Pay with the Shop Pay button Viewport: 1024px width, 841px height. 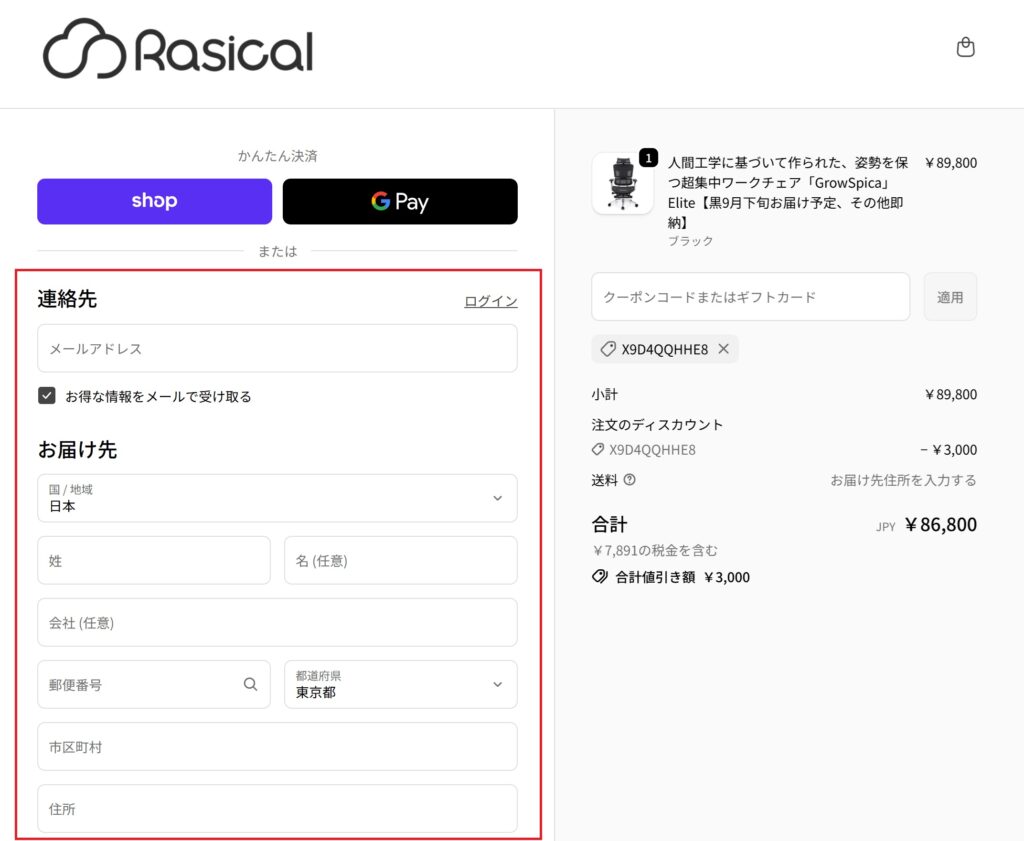click(154, 201)
